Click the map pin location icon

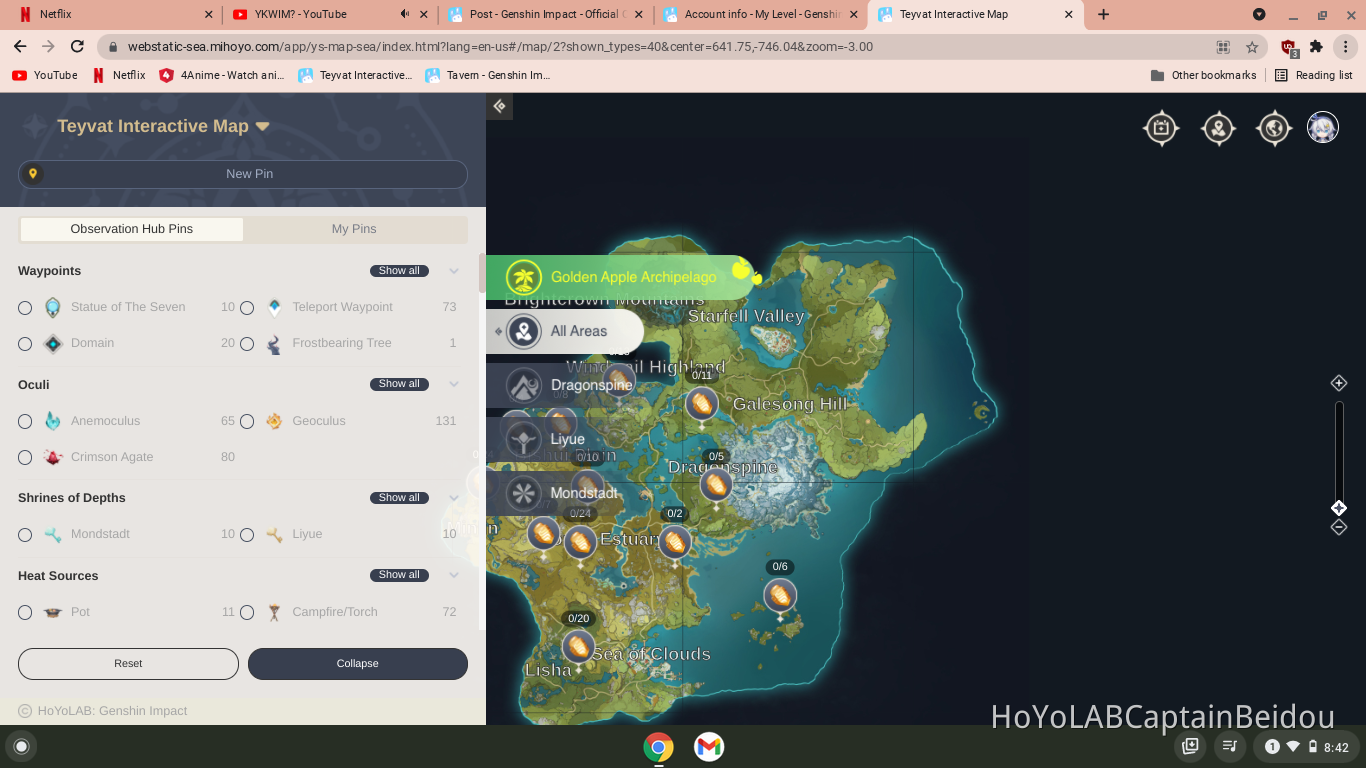pyautogui.click(x=1218, y=128)
